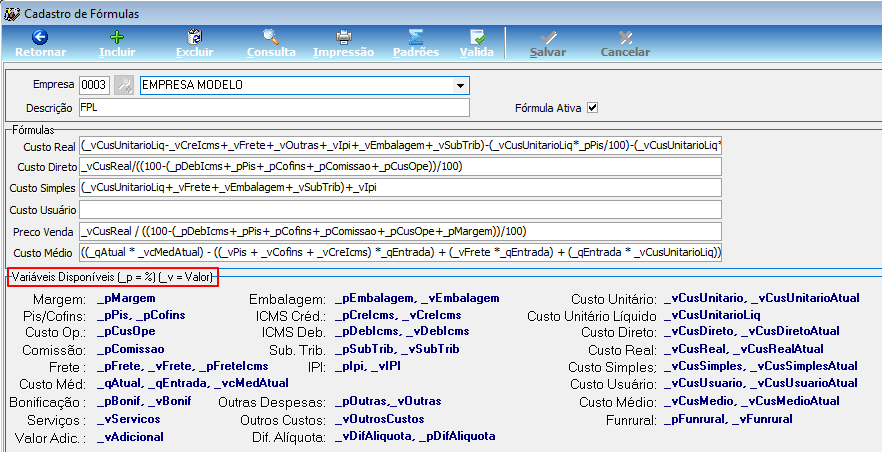Click the _vCusReal, _vCusRealAtual variables

coord(744,349)
